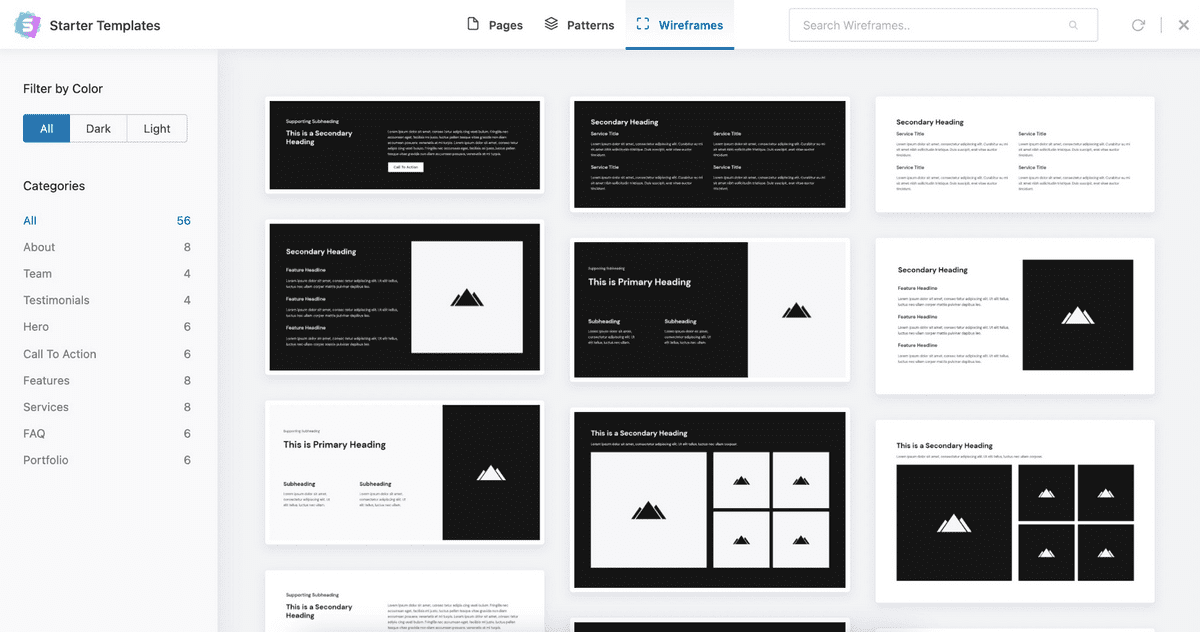This screenshot has height=632, width=1200.
Task: Select the FAQ category link
Action: pyautogui.click(x=33, y=433)
